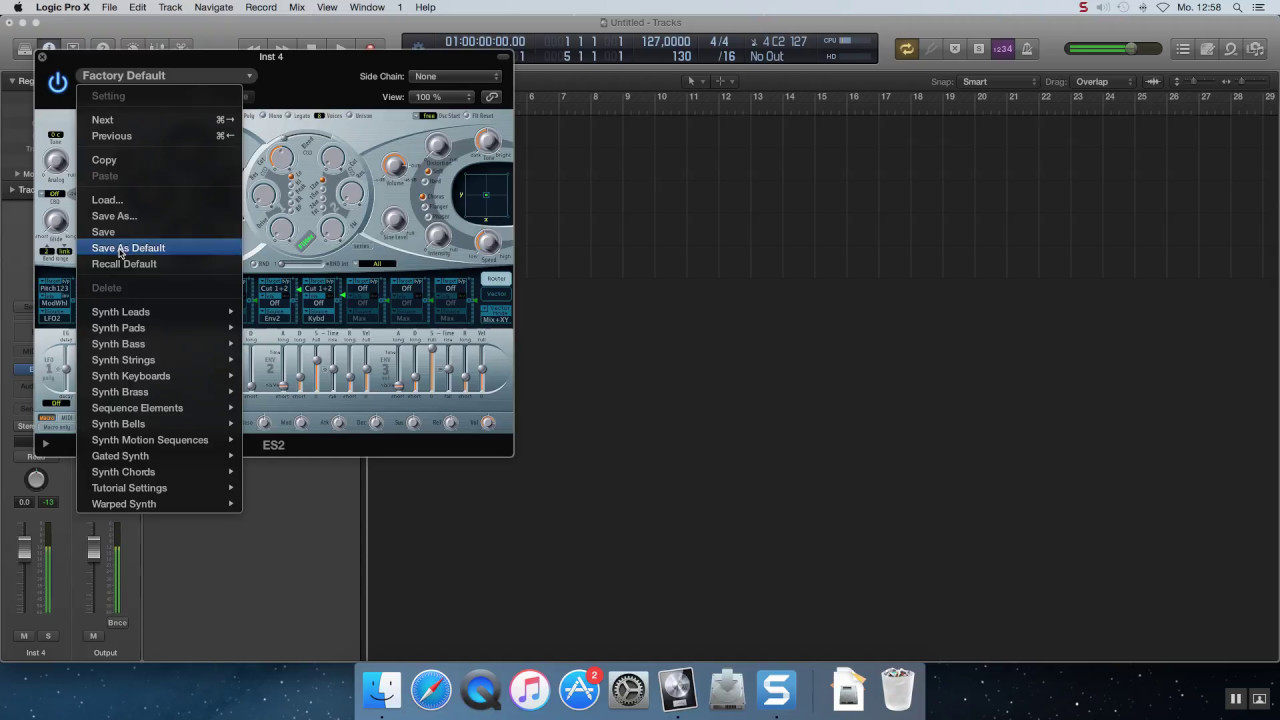The height and width of the screenshot is (720, 1280).
Task: Launch Safari from the Dock
Action: click(x=431, y=690)
